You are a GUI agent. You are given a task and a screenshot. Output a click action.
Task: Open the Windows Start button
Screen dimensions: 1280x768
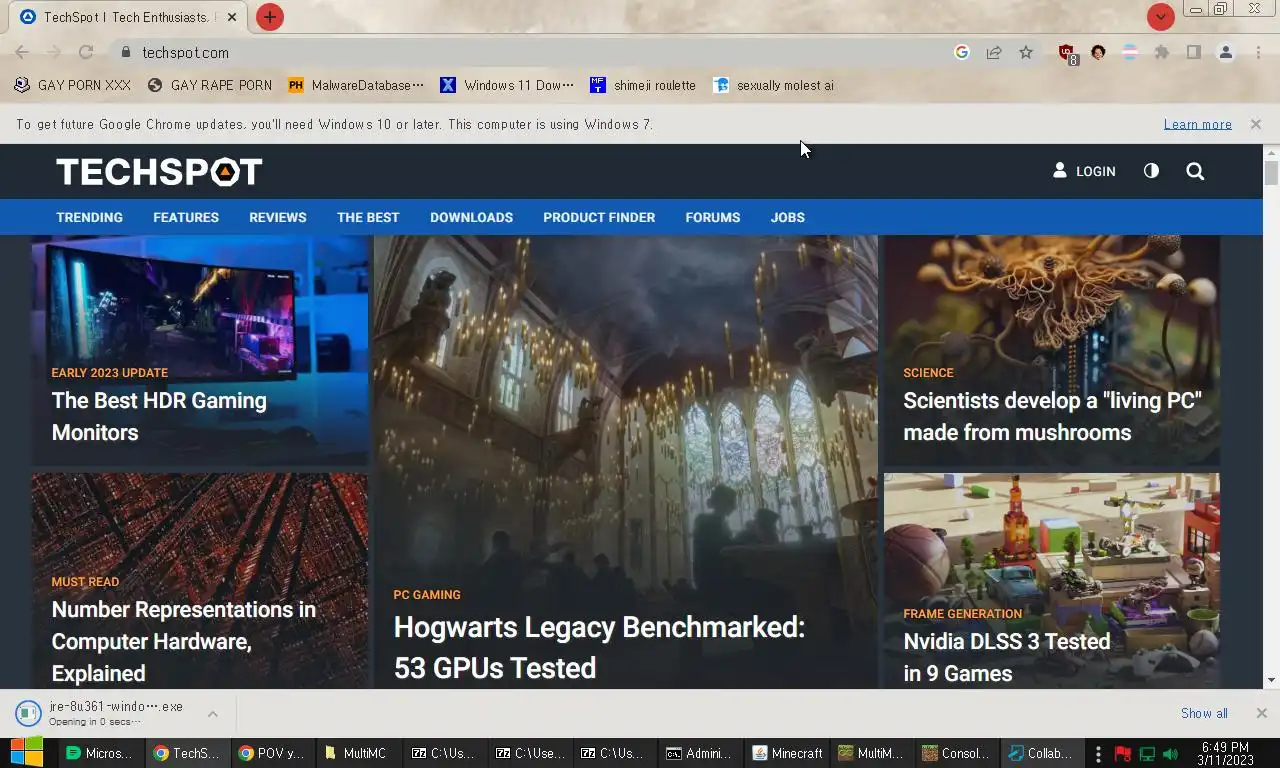coord(26,753)
